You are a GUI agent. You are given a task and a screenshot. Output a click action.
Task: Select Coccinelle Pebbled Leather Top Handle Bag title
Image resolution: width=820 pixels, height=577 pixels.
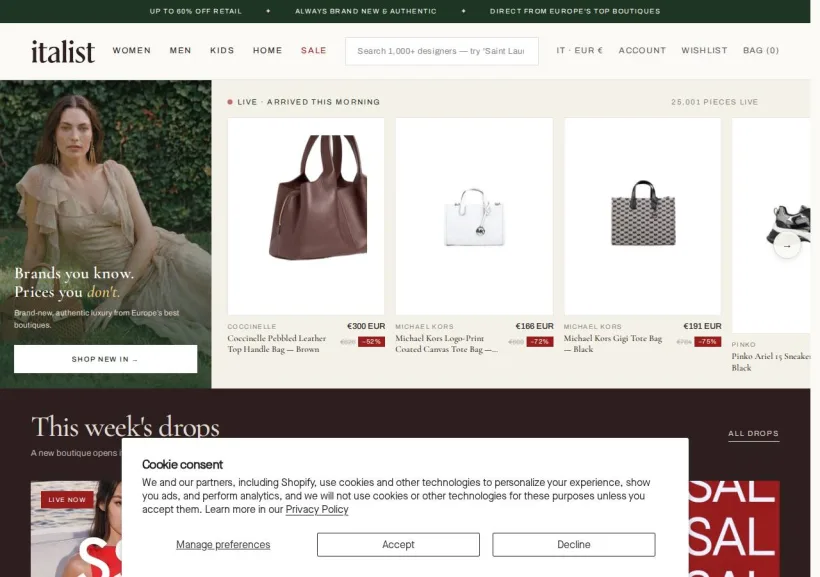click(x=277, y=344)
